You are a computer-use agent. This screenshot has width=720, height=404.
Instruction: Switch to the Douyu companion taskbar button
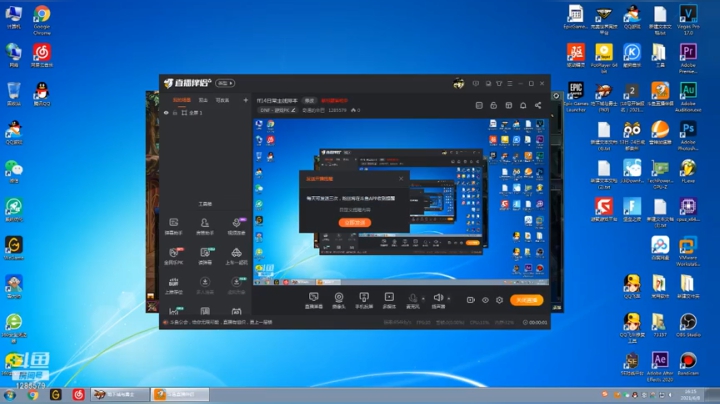tap(180, 394)
